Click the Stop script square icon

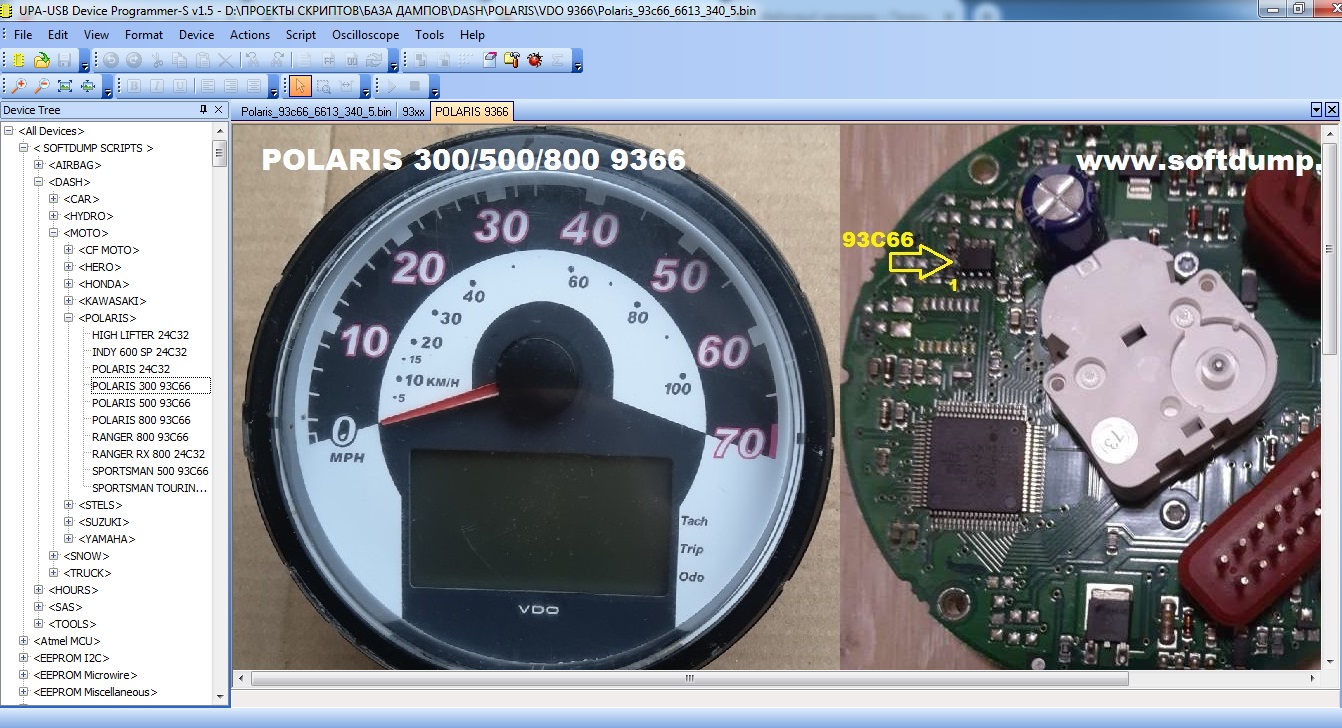coord(415,86)
